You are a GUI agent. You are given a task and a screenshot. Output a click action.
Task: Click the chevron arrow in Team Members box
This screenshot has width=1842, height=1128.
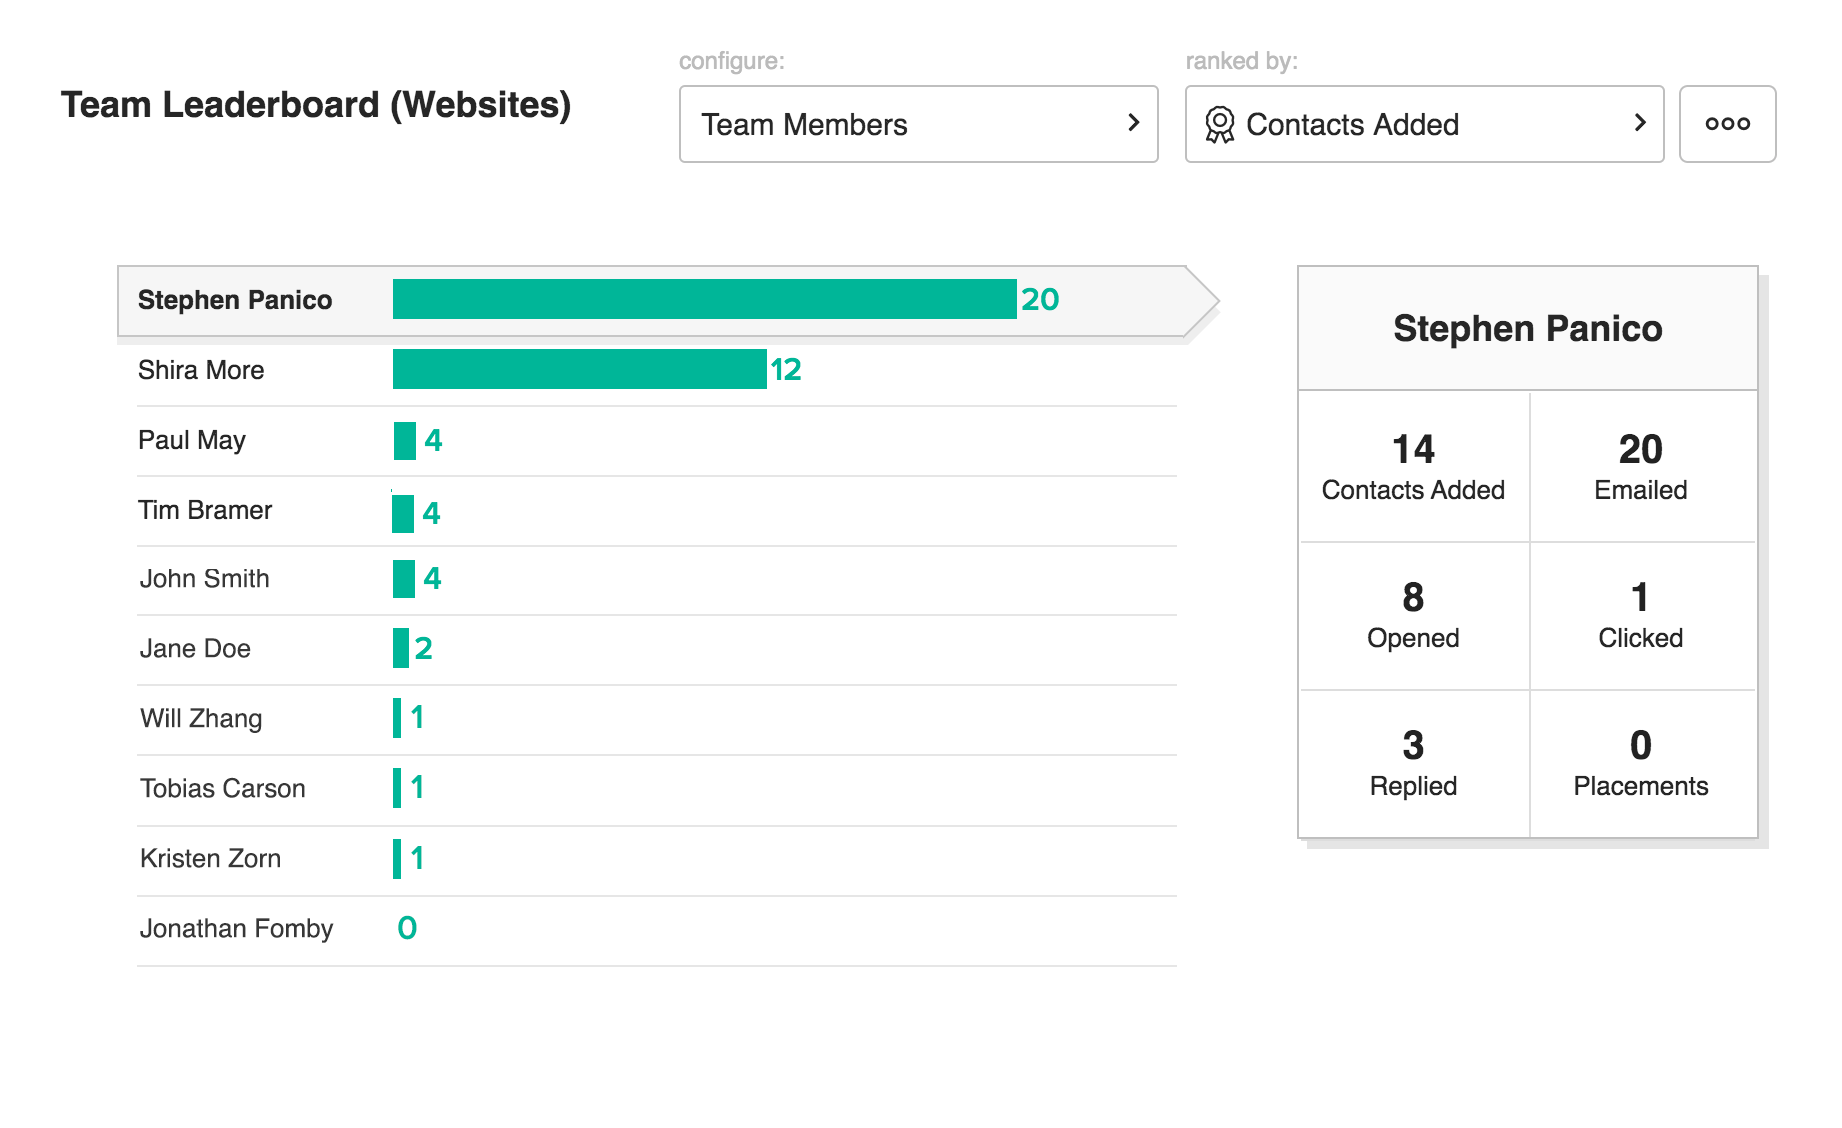tap(1133, 123)
